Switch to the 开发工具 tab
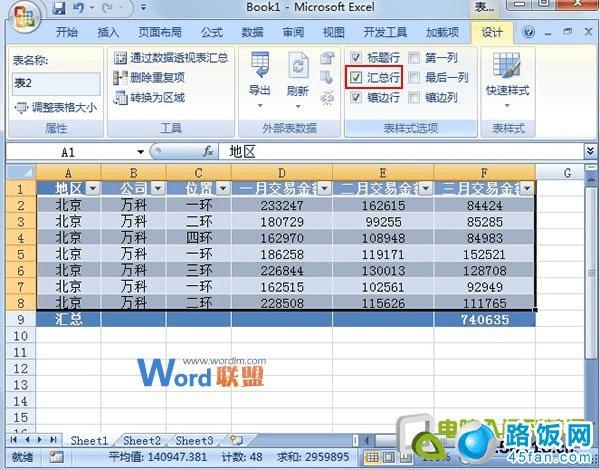 click(x=385, y=32)
